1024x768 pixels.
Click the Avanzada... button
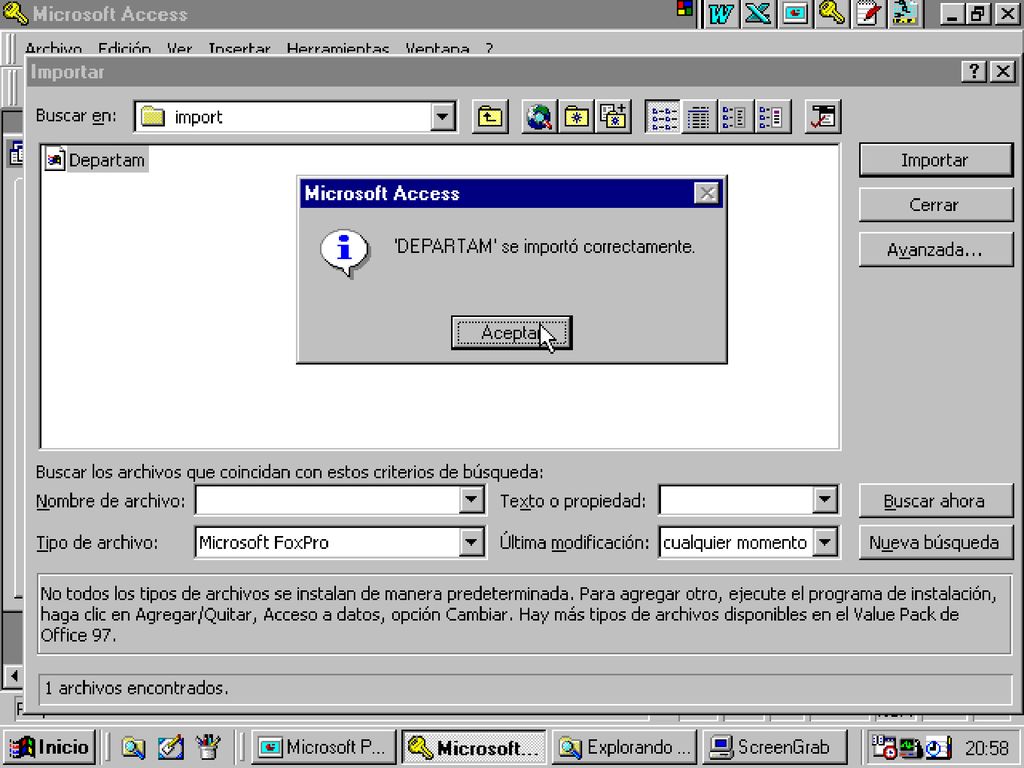coord(935,250)
